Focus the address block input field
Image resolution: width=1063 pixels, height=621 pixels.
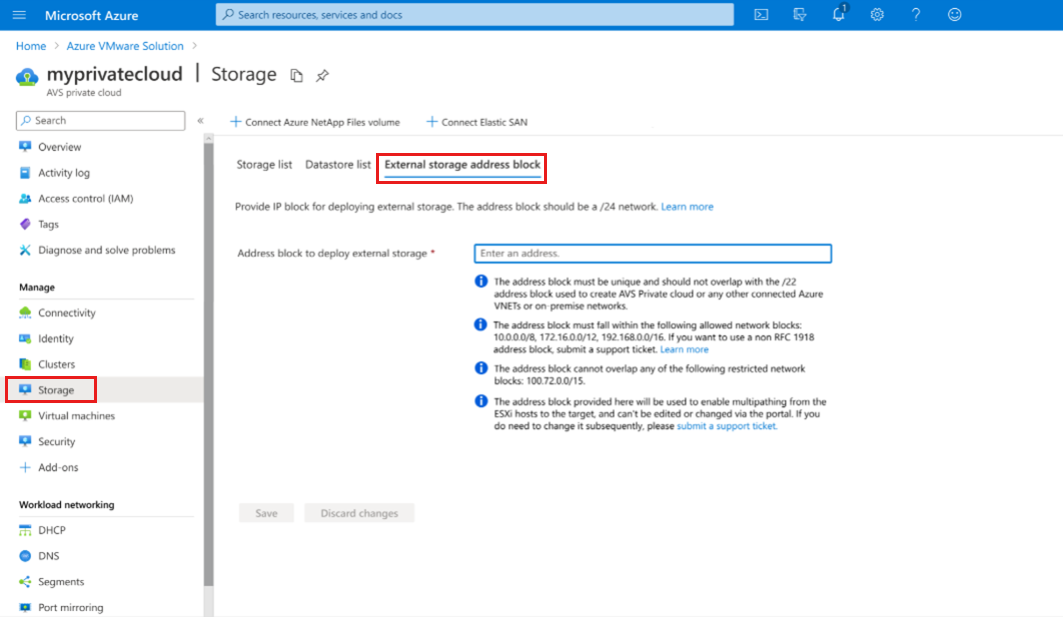(653, 254)
